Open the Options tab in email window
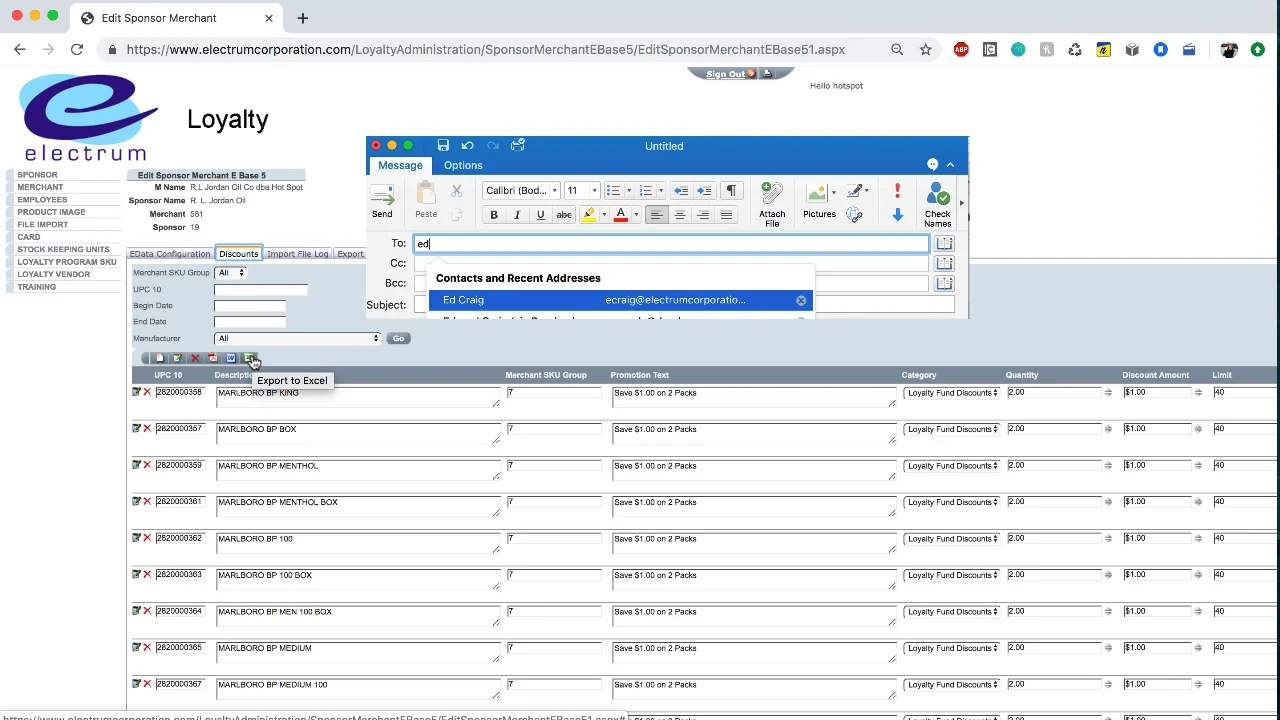This screenshot has width=1280, height=720. 463,165
